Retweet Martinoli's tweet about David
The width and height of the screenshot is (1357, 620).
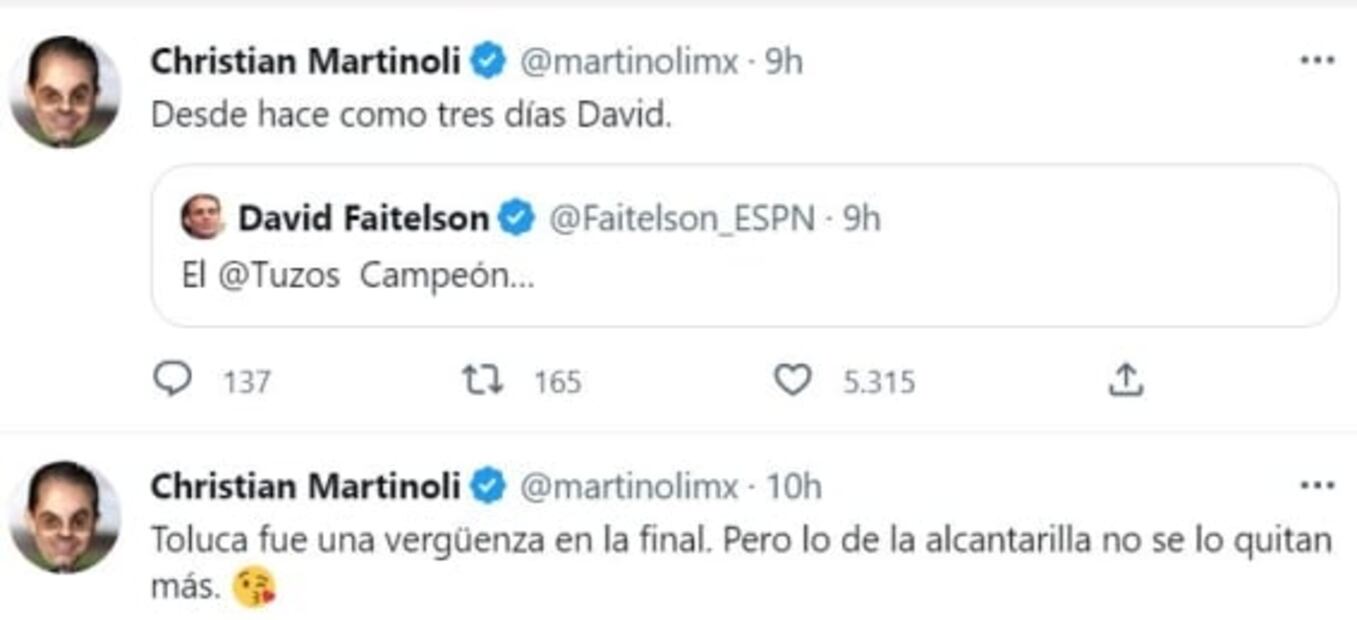tap(483, 380)
